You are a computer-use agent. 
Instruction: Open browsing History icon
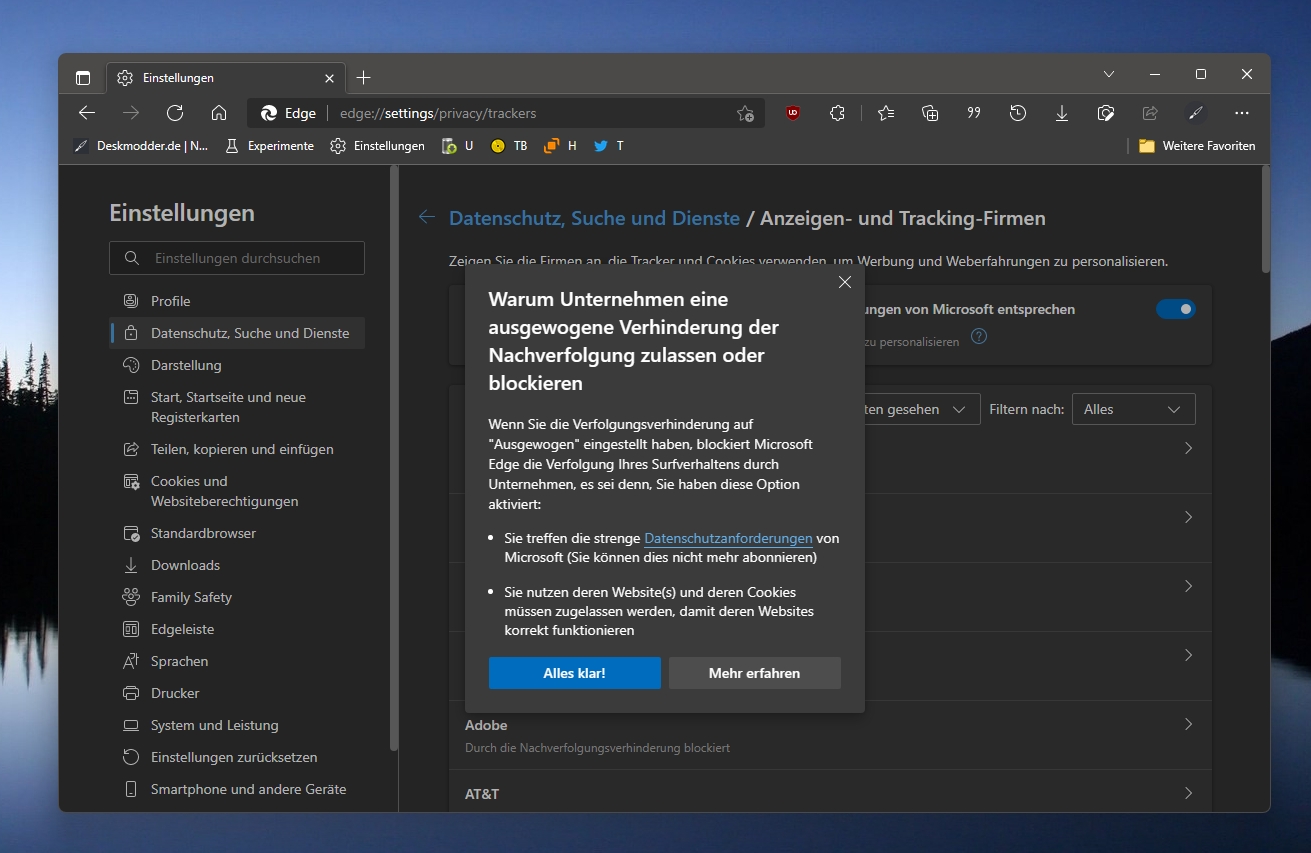pyautogui.click(x=1018, y=113)
